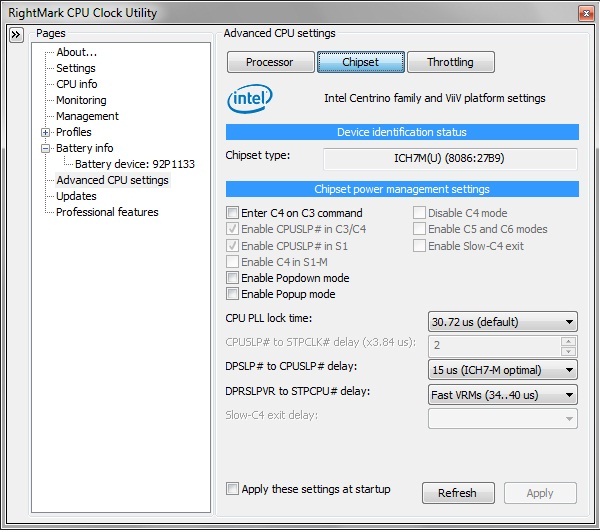Toggle Enable C4 in S1-M checkbox

pos(232,262)
